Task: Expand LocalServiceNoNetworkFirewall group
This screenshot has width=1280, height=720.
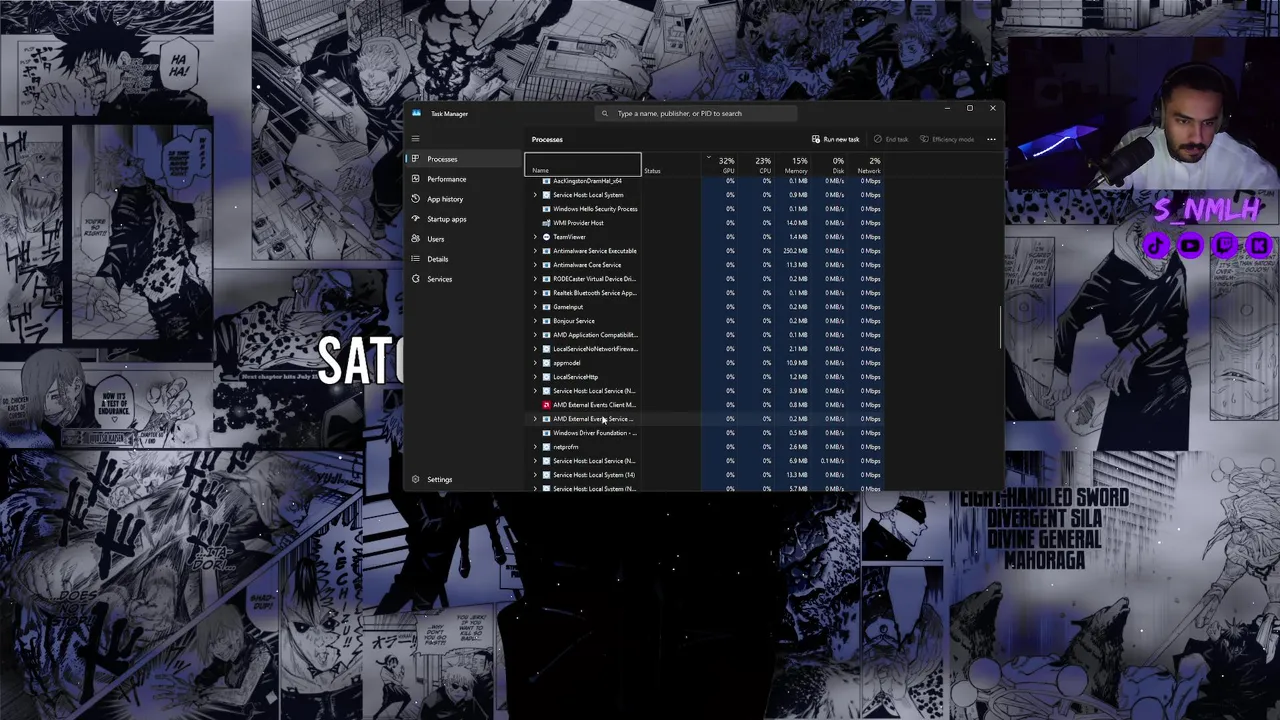Action: point(534,349)
